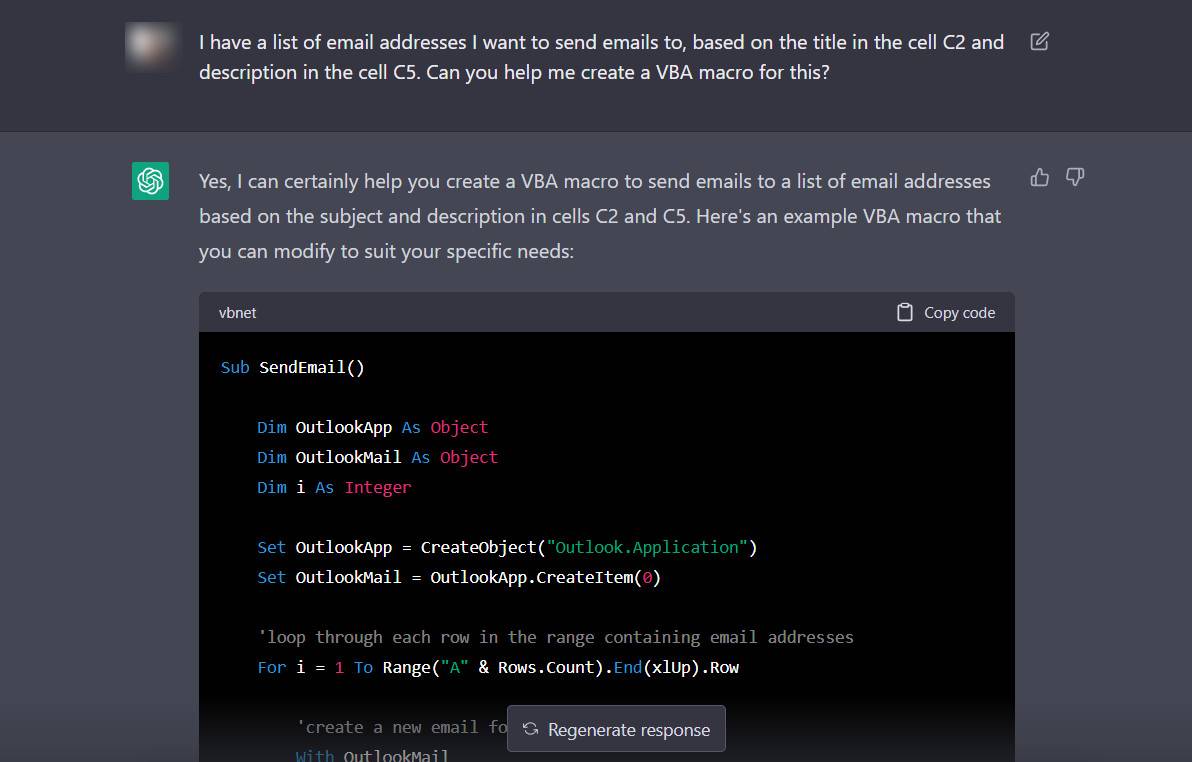This screenshot has width=1192, height=762.
Task: Click the "vbnet" language label
Action: coord(238,313)
